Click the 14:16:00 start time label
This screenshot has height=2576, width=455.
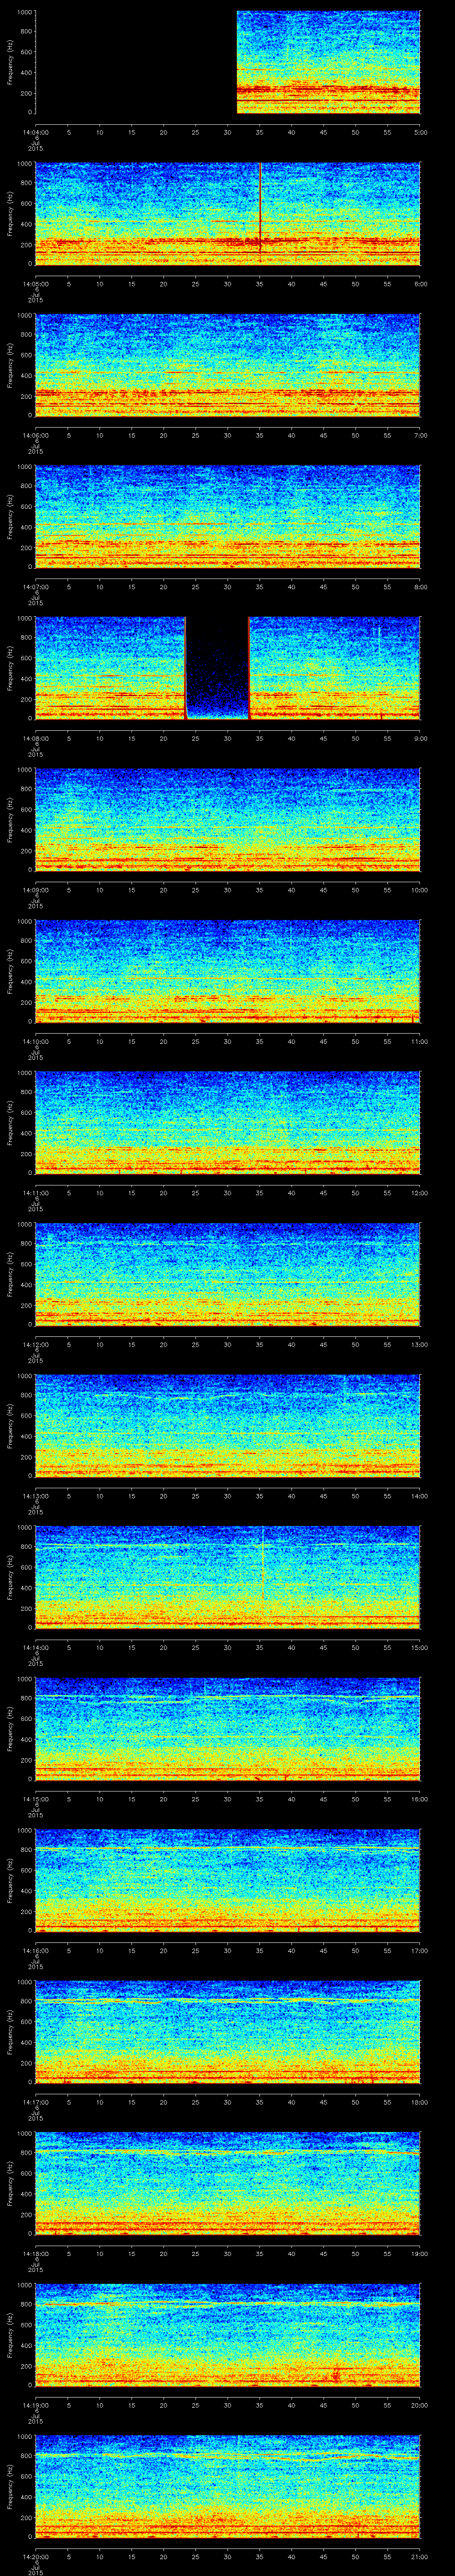pos(35,1950)
